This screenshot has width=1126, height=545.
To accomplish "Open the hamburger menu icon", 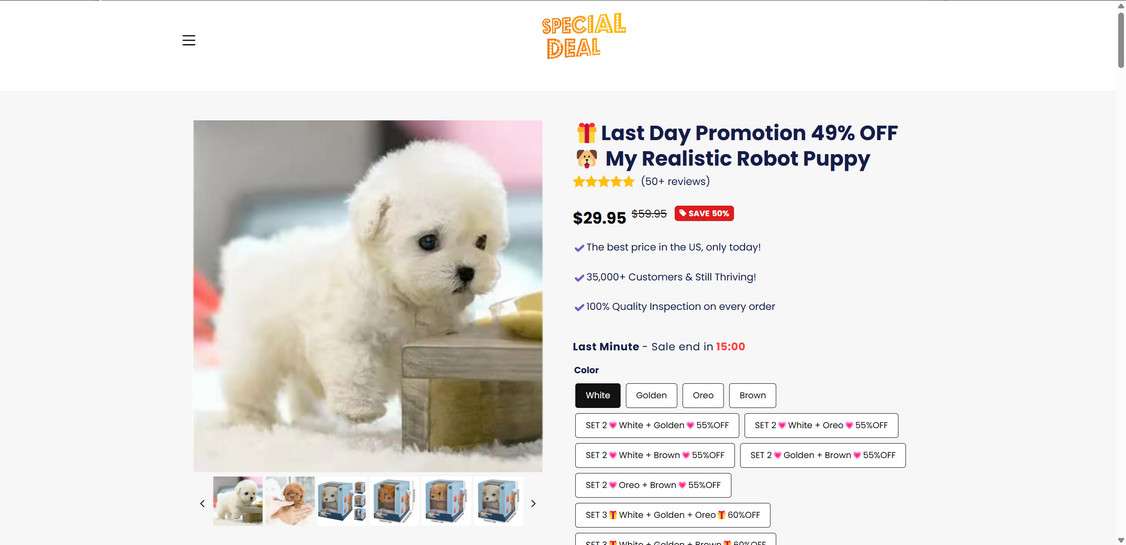I will tap(189, 40).
